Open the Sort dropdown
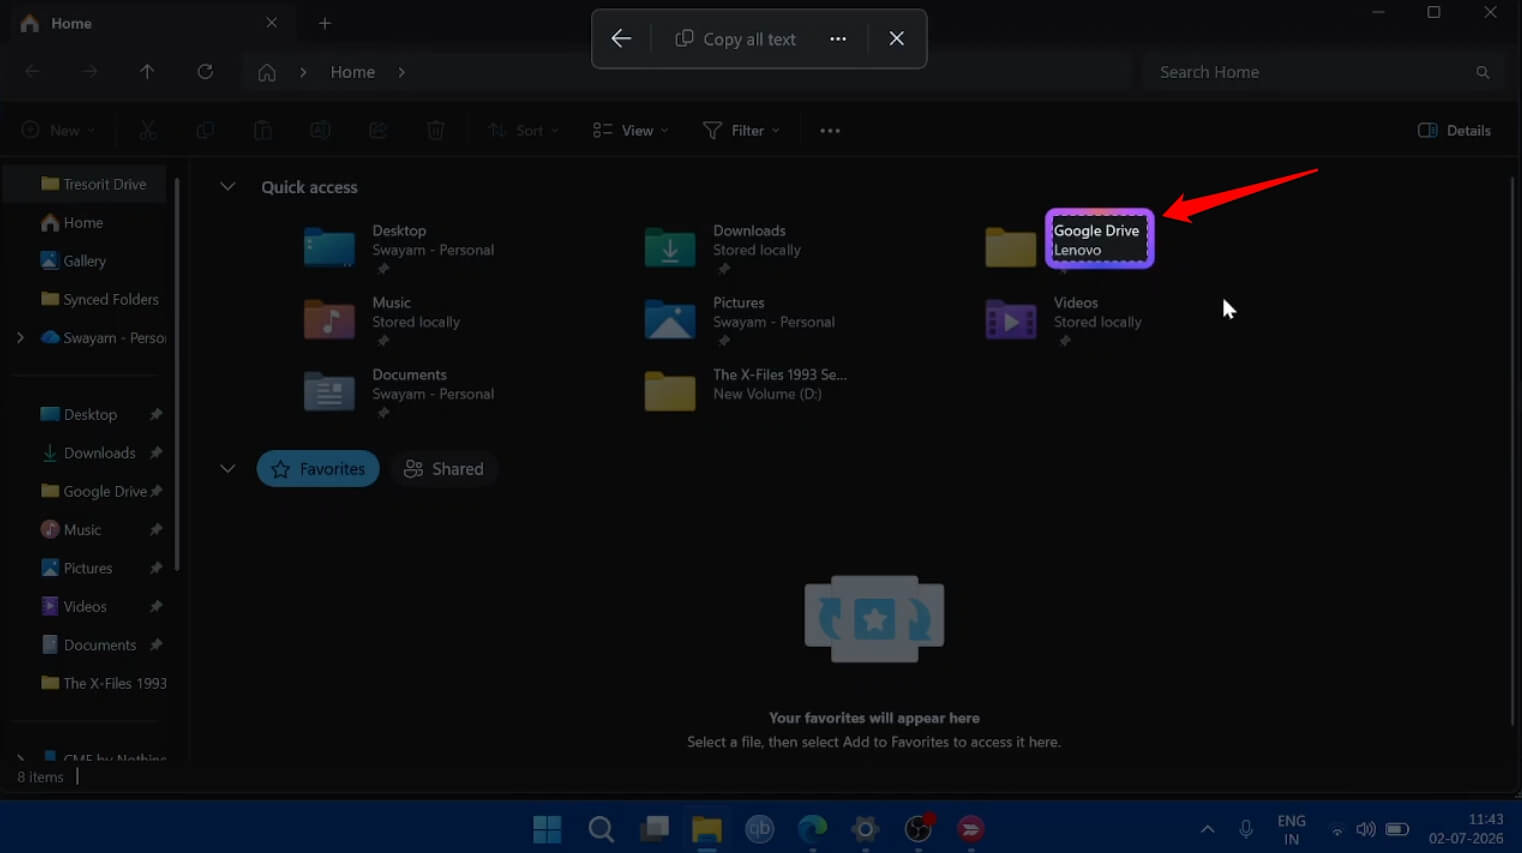Image resolution: width=1522 pixels, height=853 pixels. (x=523, y=130)
